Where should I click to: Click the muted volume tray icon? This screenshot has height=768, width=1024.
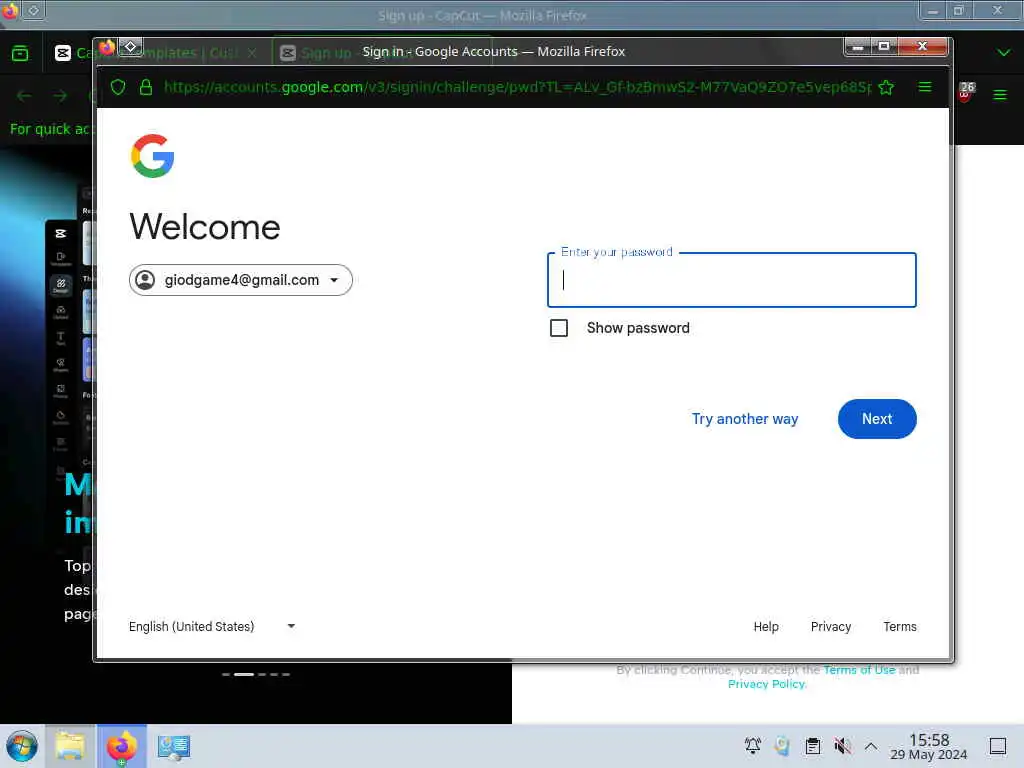pyautogui.click(x=842, y=746)
